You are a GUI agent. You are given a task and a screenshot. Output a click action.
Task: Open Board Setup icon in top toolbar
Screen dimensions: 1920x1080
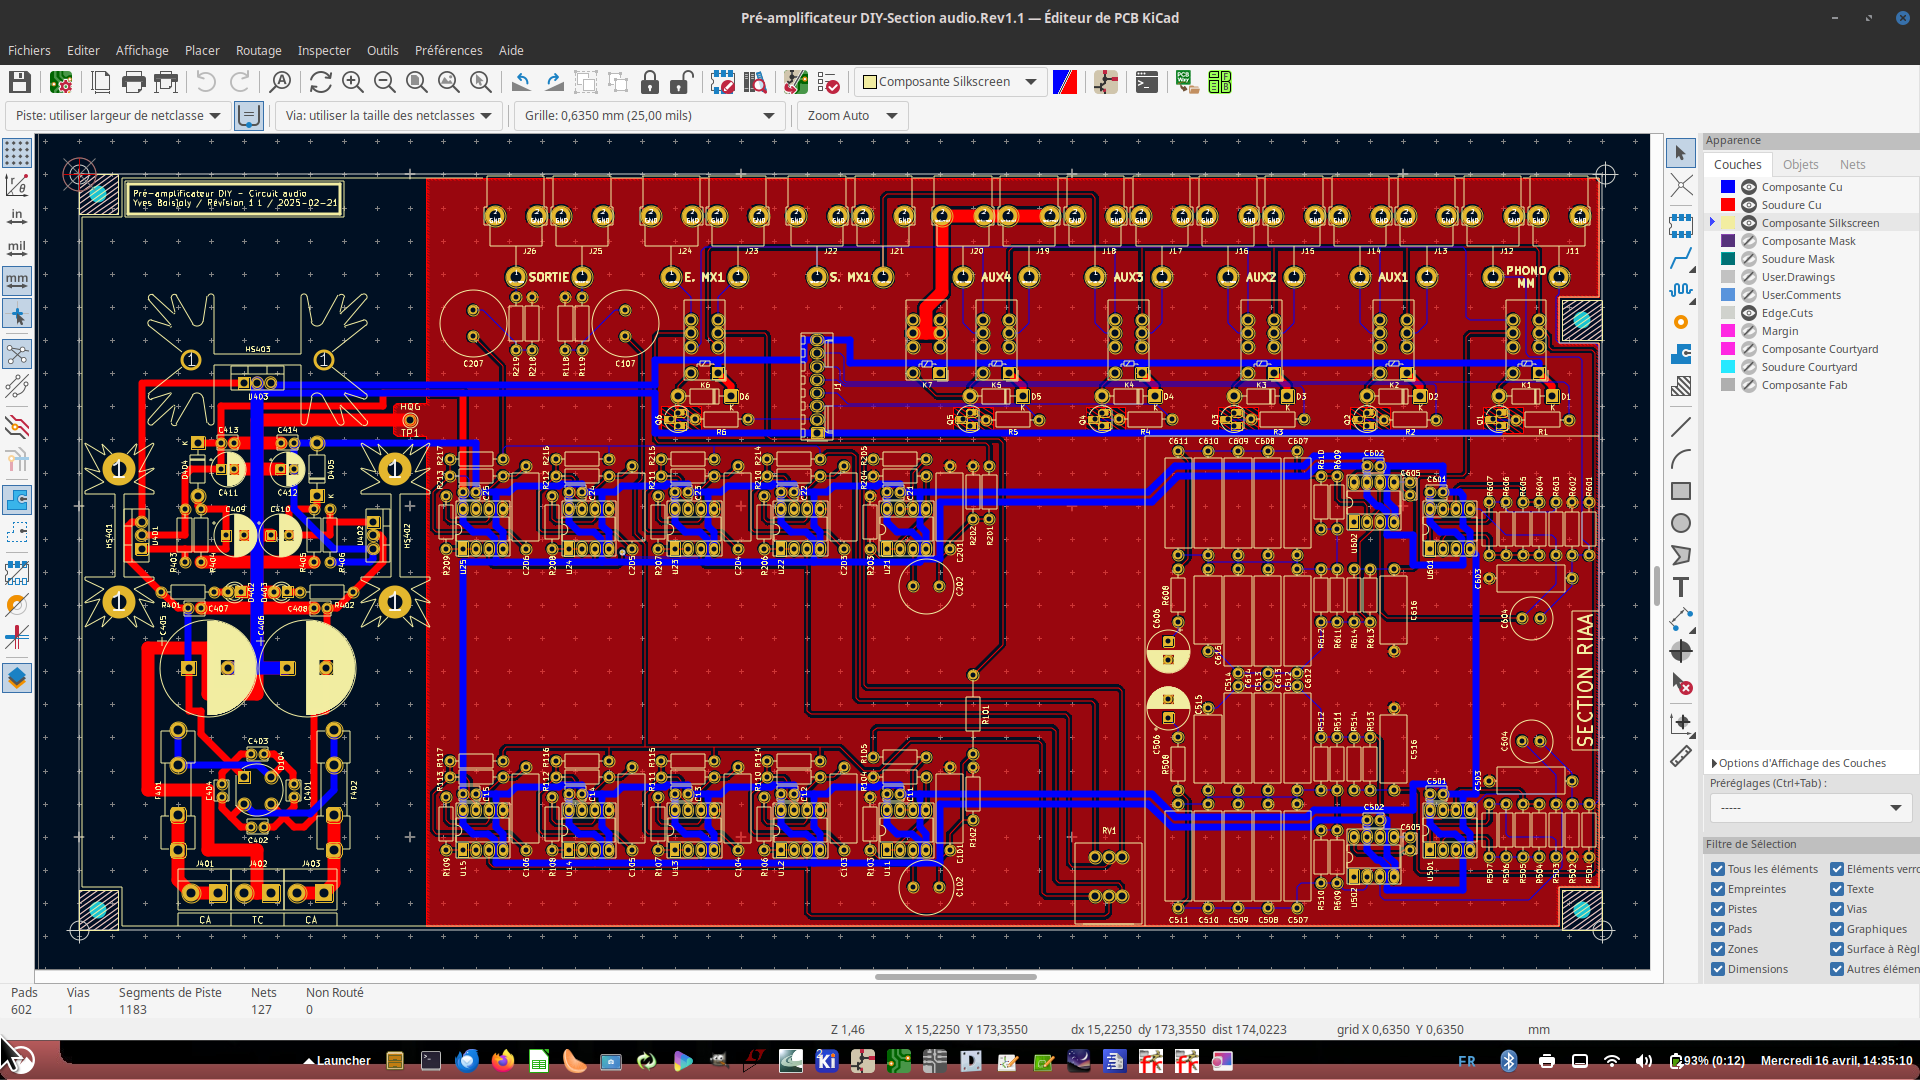coord(61,82)
